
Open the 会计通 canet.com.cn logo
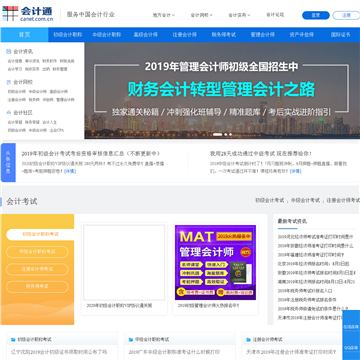(28, 13)
